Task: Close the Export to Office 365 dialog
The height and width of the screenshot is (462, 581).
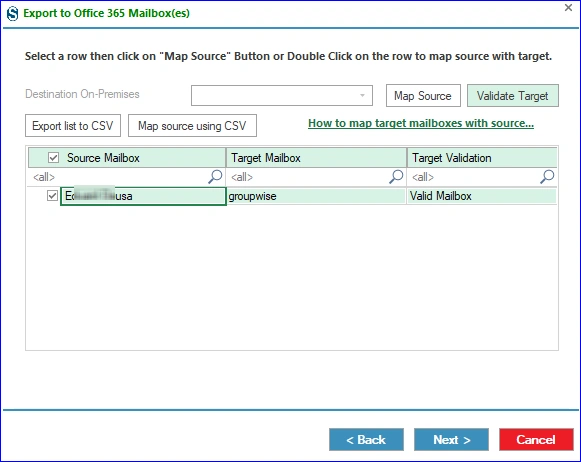Action: [x=568, y=7]
